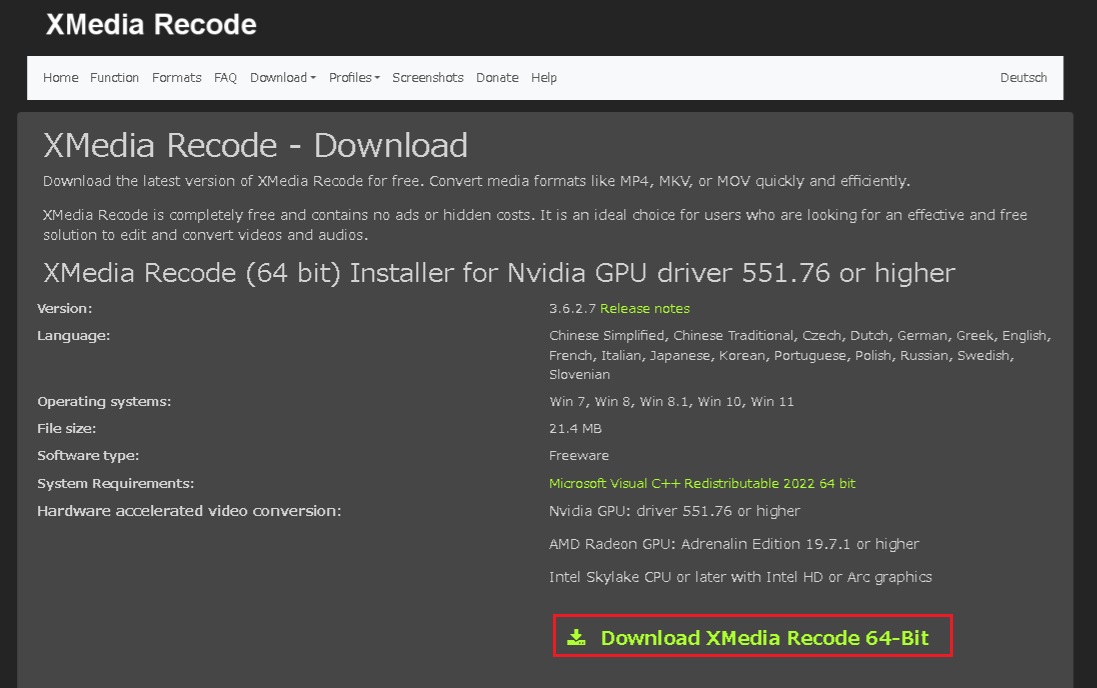Screen dimensions: 1097x688
Task: Switch language to Deutsch
Action: 1023,78
